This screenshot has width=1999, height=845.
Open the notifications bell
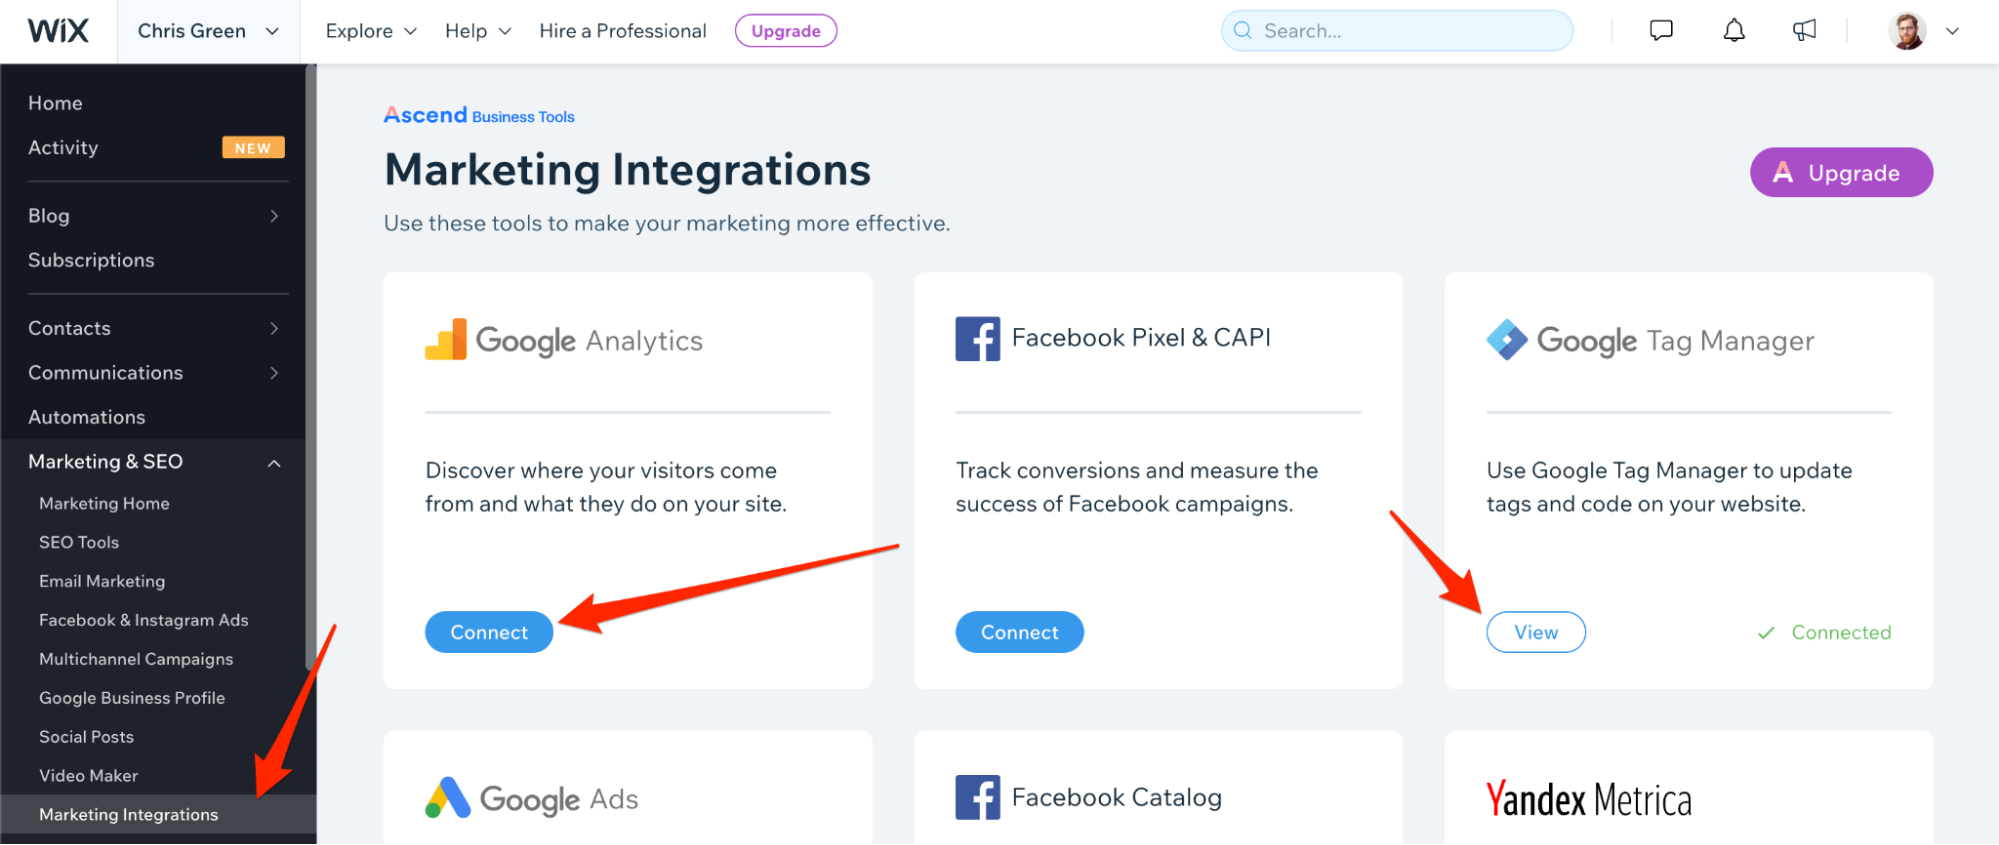pyautogui.click(x=1734, y=31)
